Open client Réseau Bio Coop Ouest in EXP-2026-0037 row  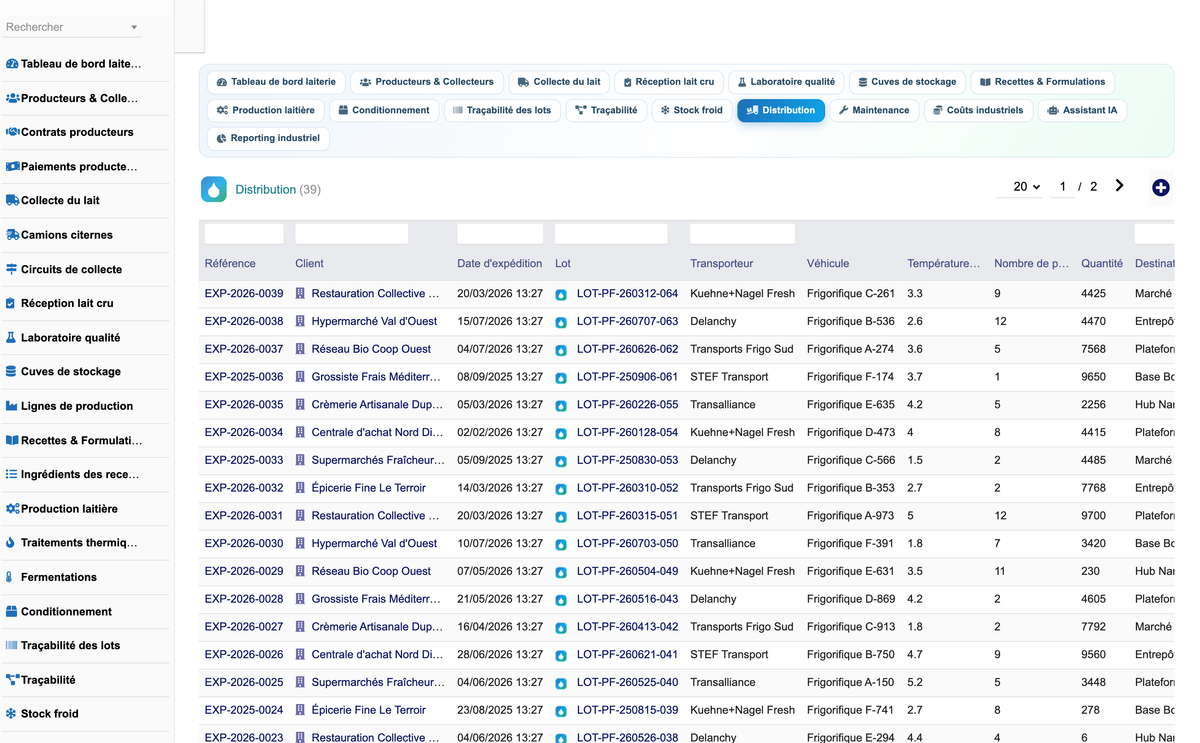pyautogui.click(x=371, y=349)
